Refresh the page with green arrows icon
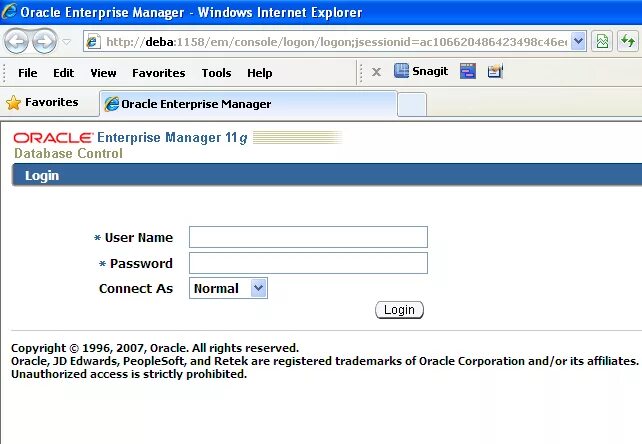The height and width of the screenshot is (444, 642). (x=628, y=41)
